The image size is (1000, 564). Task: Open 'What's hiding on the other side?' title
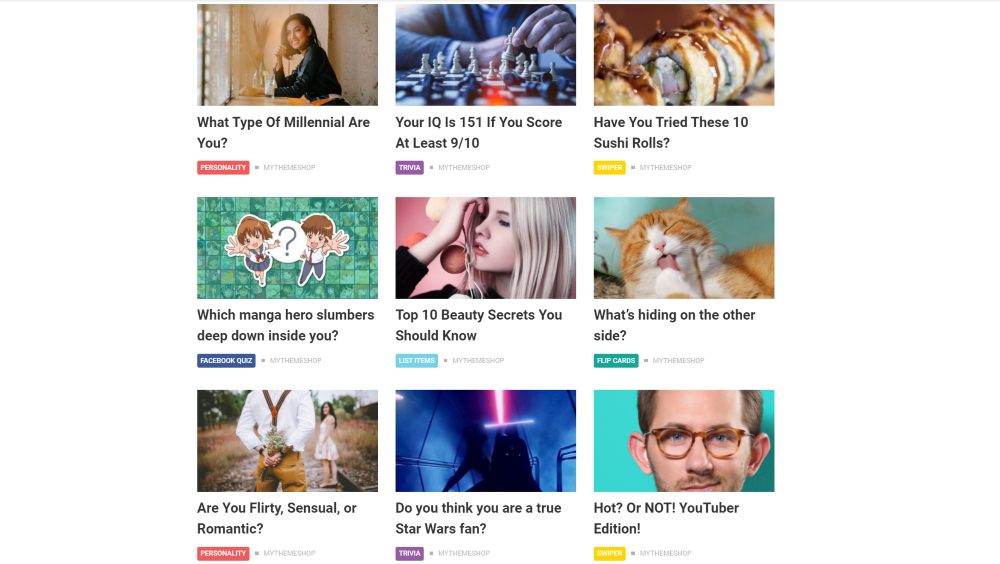coord(674,325)
